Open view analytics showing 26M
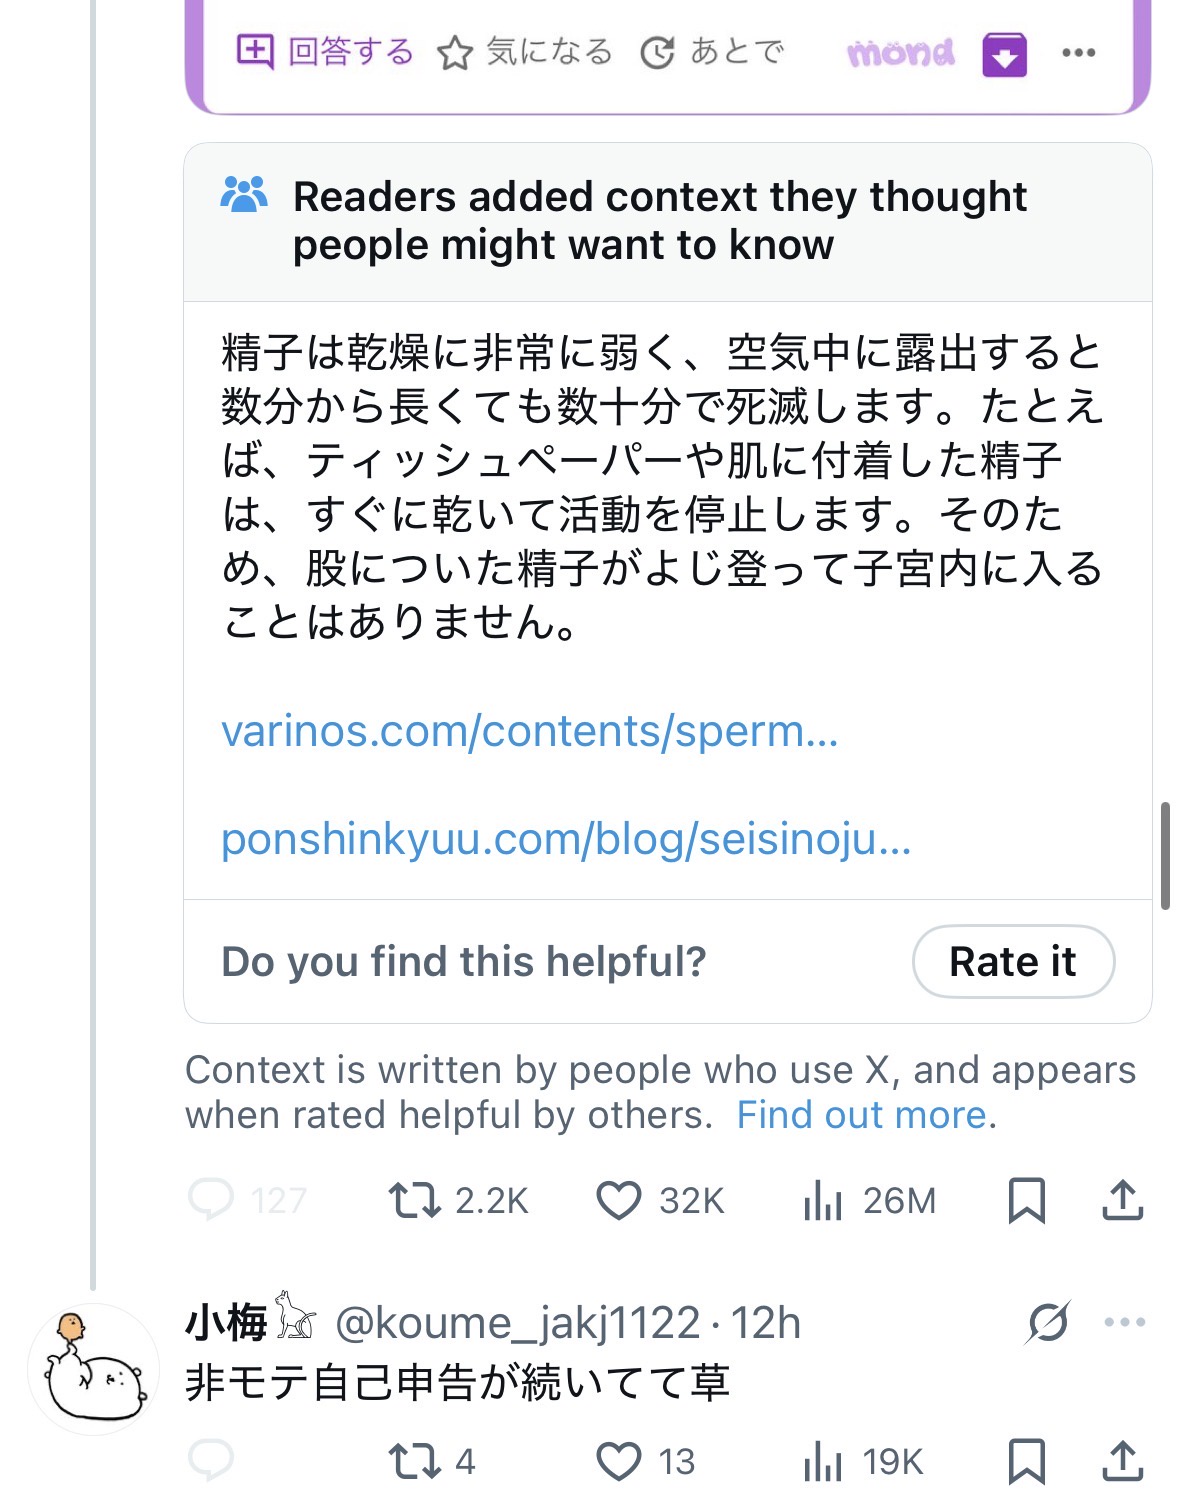Screen dimensions: 1179x1492 tap(823, 1200)
